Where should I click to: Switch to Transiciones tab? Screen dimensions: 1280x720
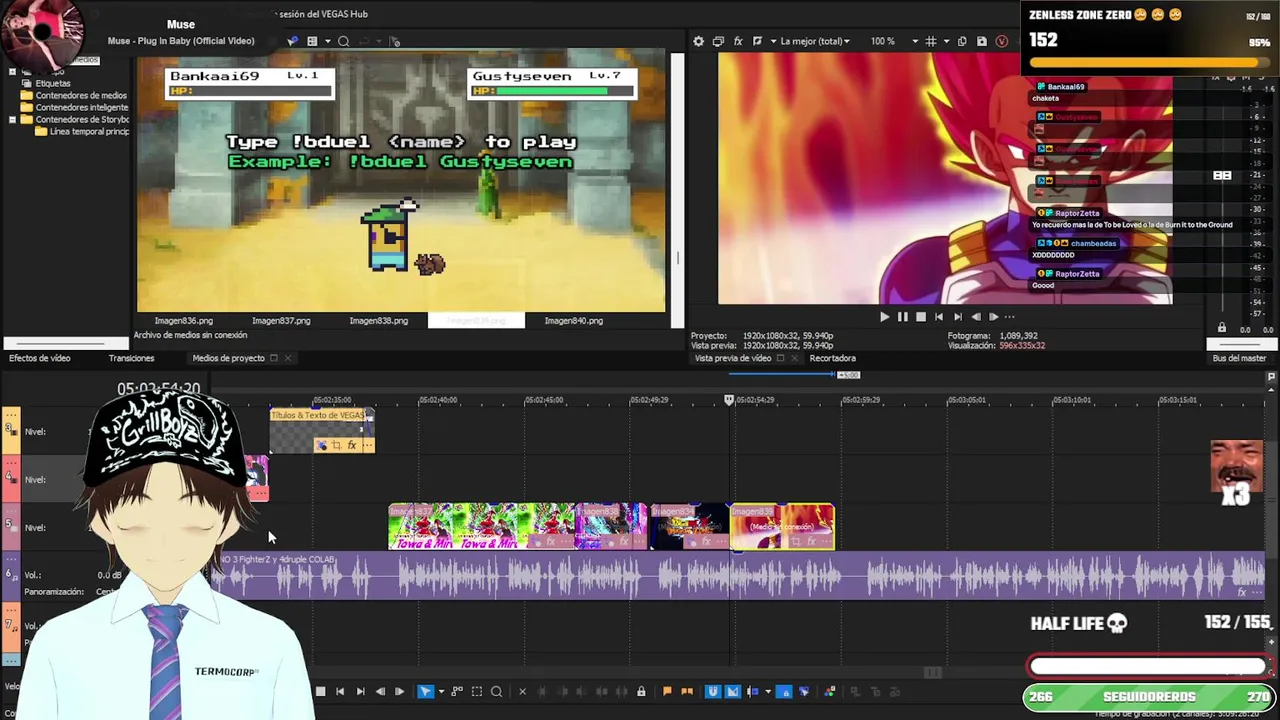click(x=131, y=358)
